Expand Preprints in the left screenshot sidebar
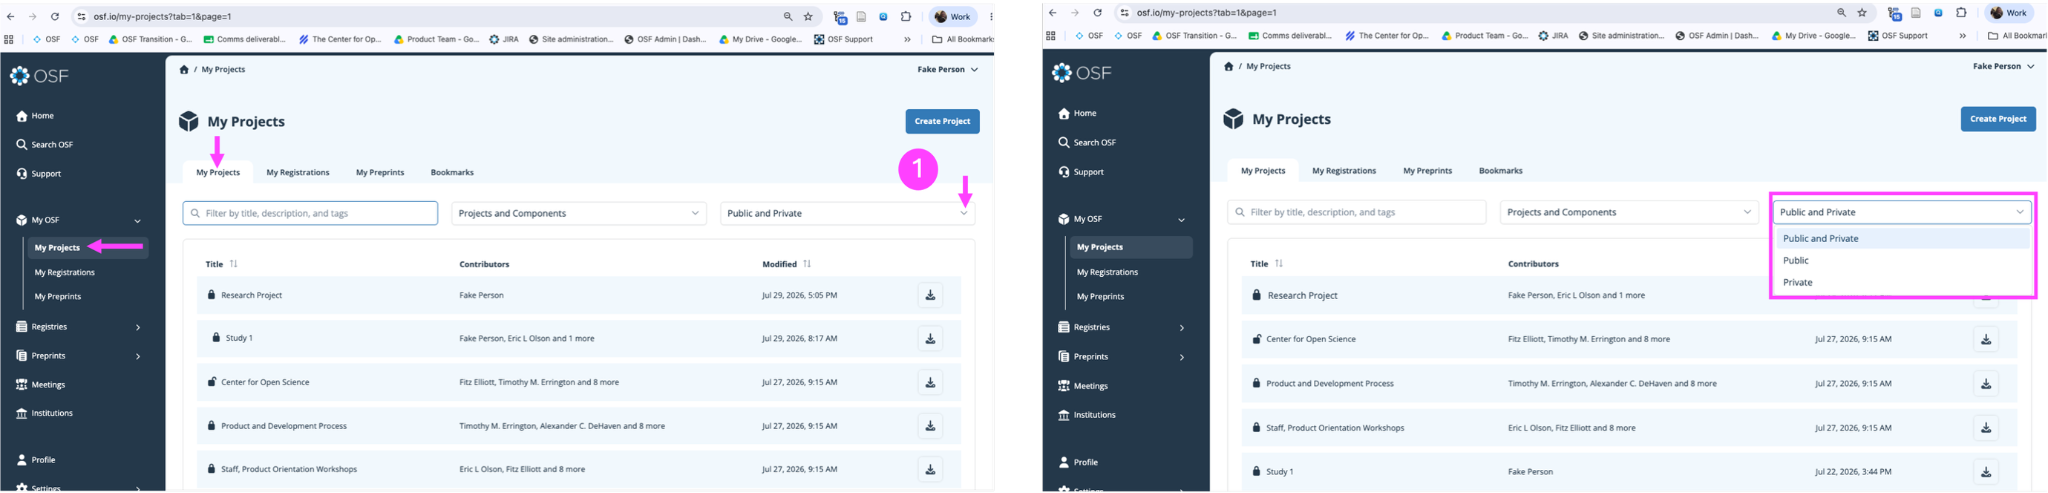The image size is (2048, 493). click(138, 356)
